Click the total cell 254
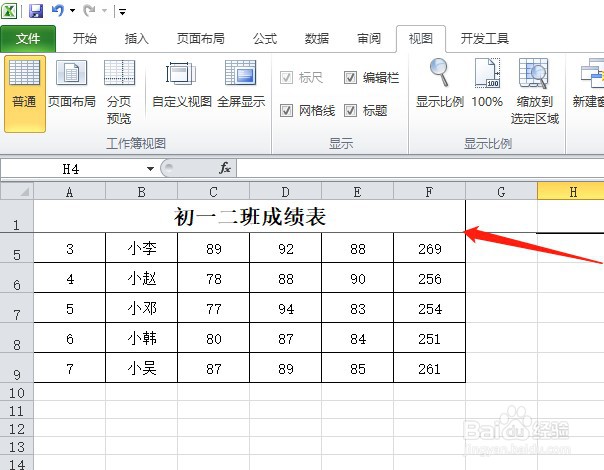Screen dimensions: 604x470 (430, 308)
